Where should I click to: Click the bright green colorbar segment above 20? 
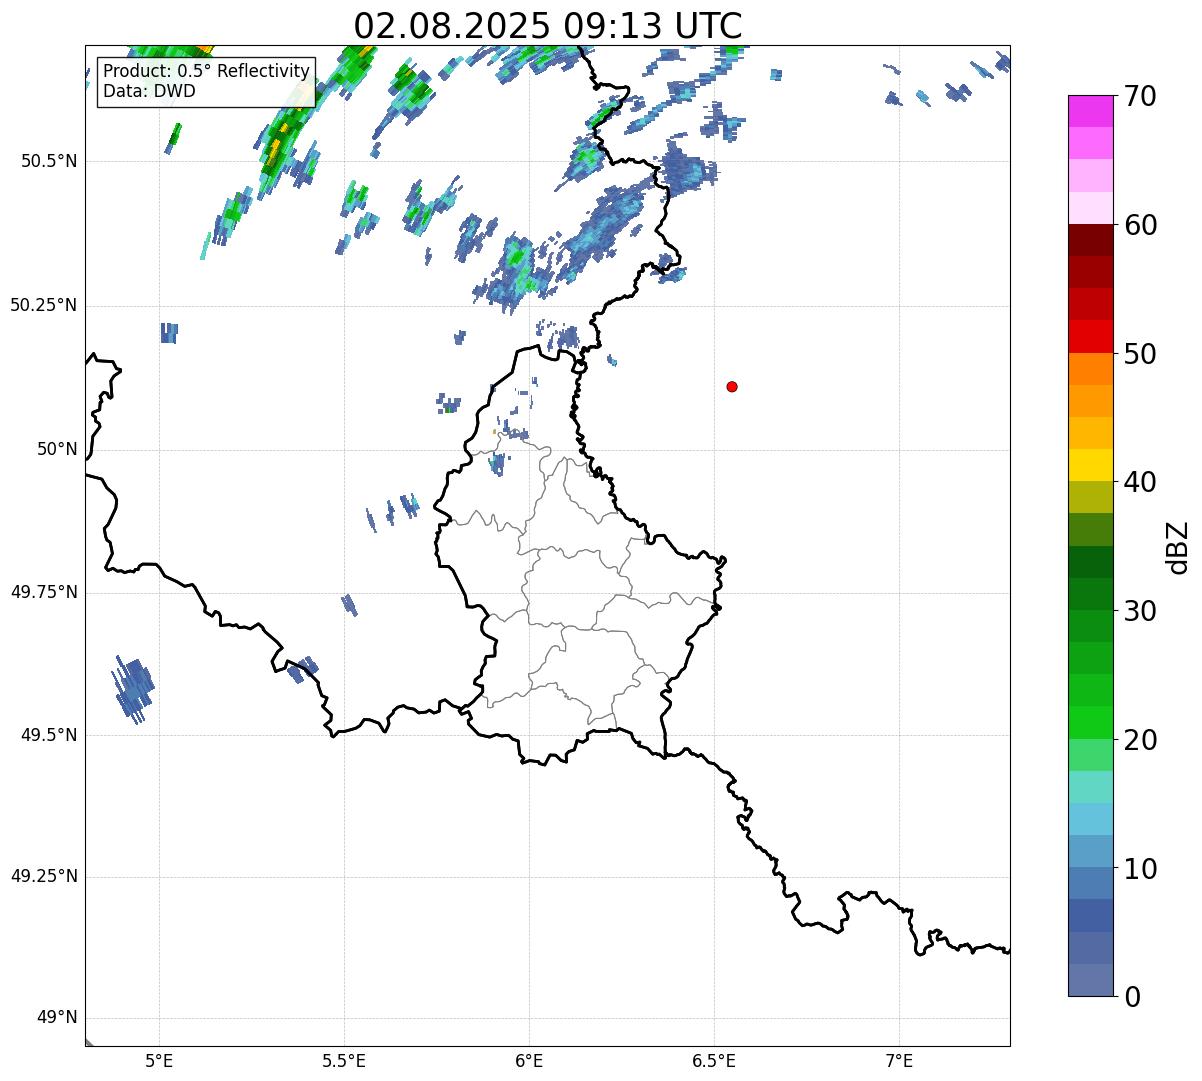(1091, 723)
